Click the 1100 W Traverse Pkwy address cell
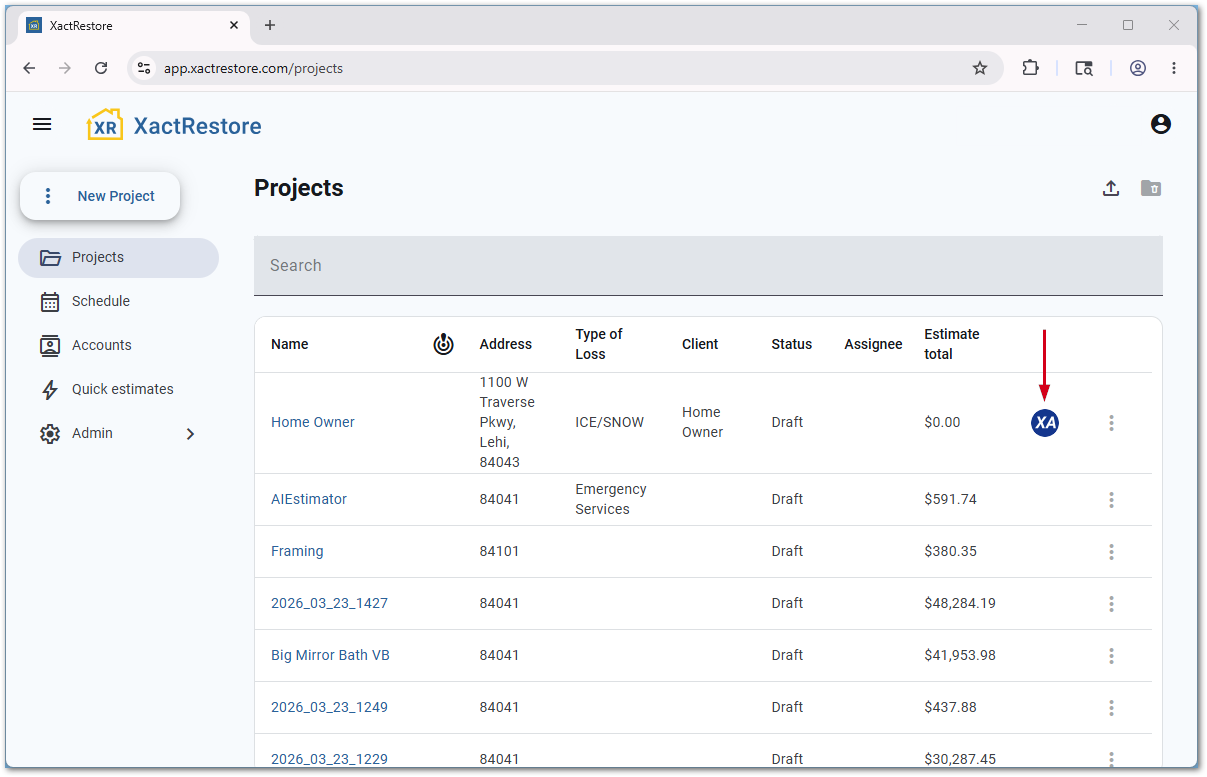Screen dimensions: 1207x777 point(508,422)
